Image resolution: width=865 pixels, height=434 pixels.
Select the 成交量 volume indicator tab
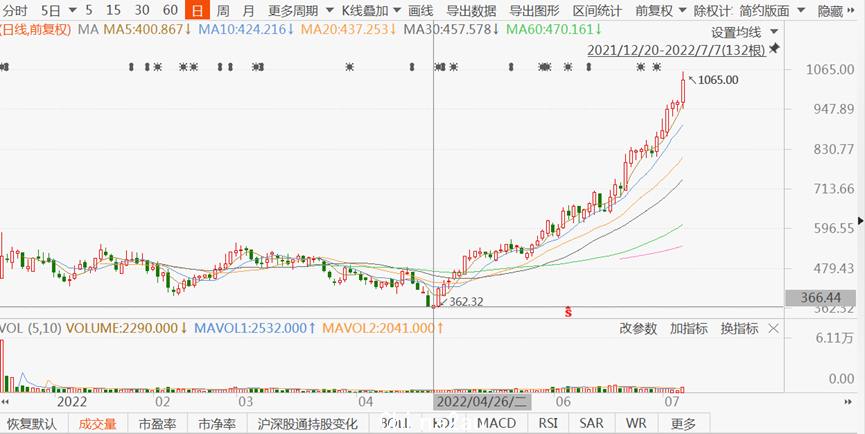click(x=98, y=424)
